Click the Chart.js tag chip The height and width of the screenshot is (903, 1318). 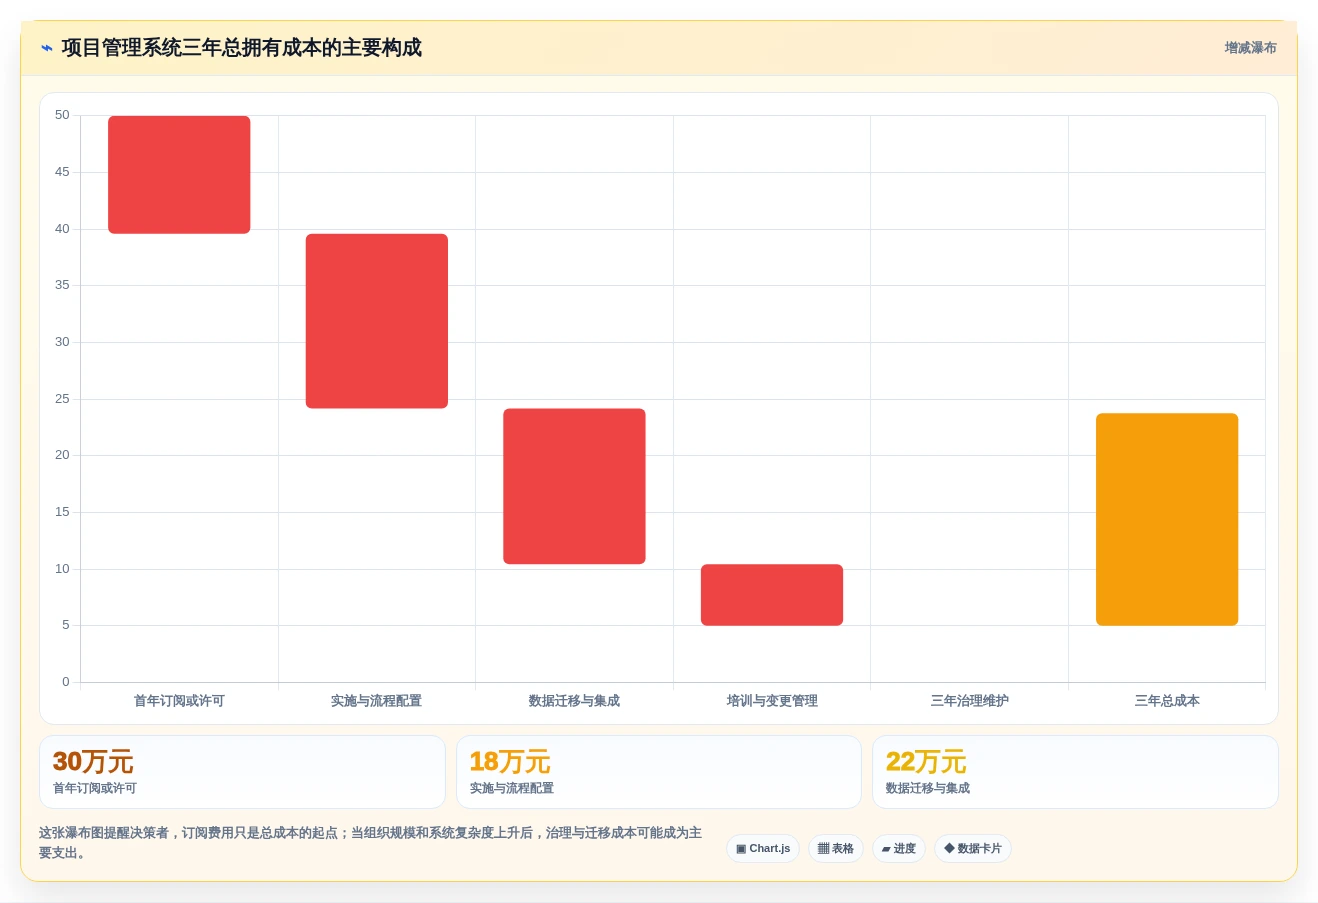click(763, 848)
